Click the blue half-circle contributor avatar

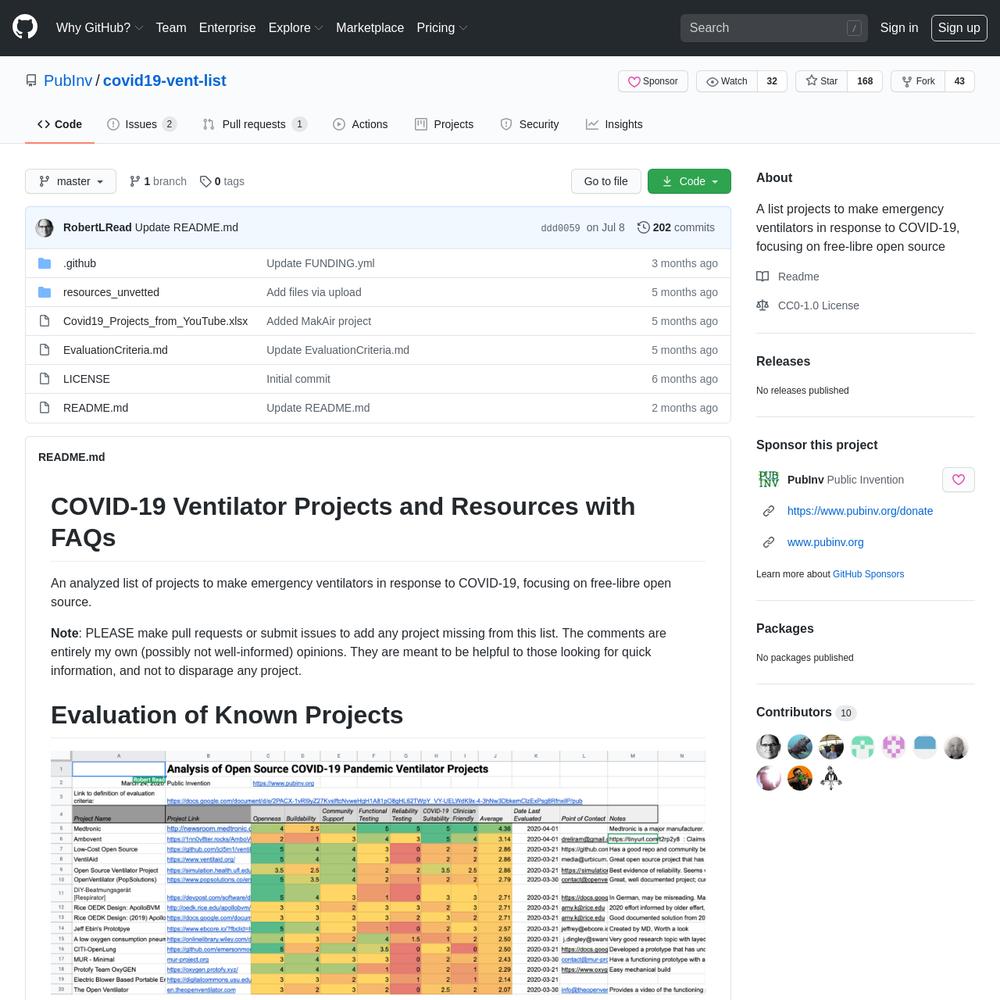pos(925,747)
